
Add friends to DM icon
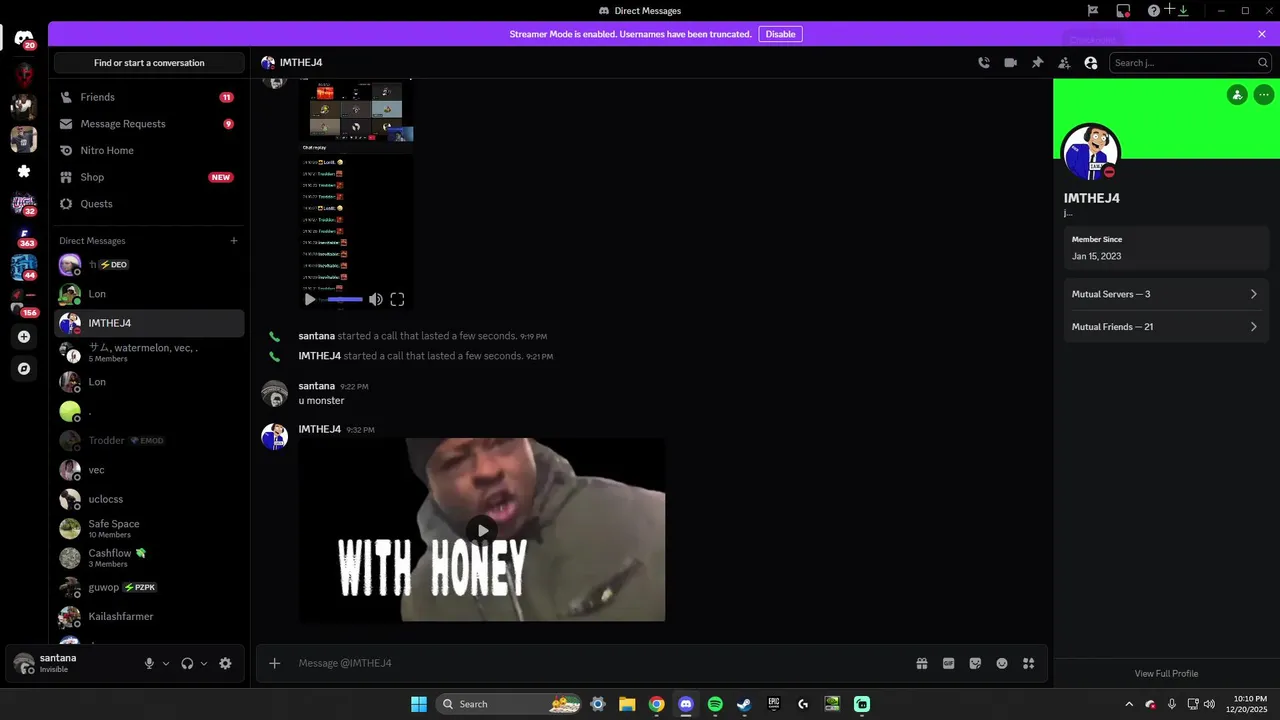1064,63
